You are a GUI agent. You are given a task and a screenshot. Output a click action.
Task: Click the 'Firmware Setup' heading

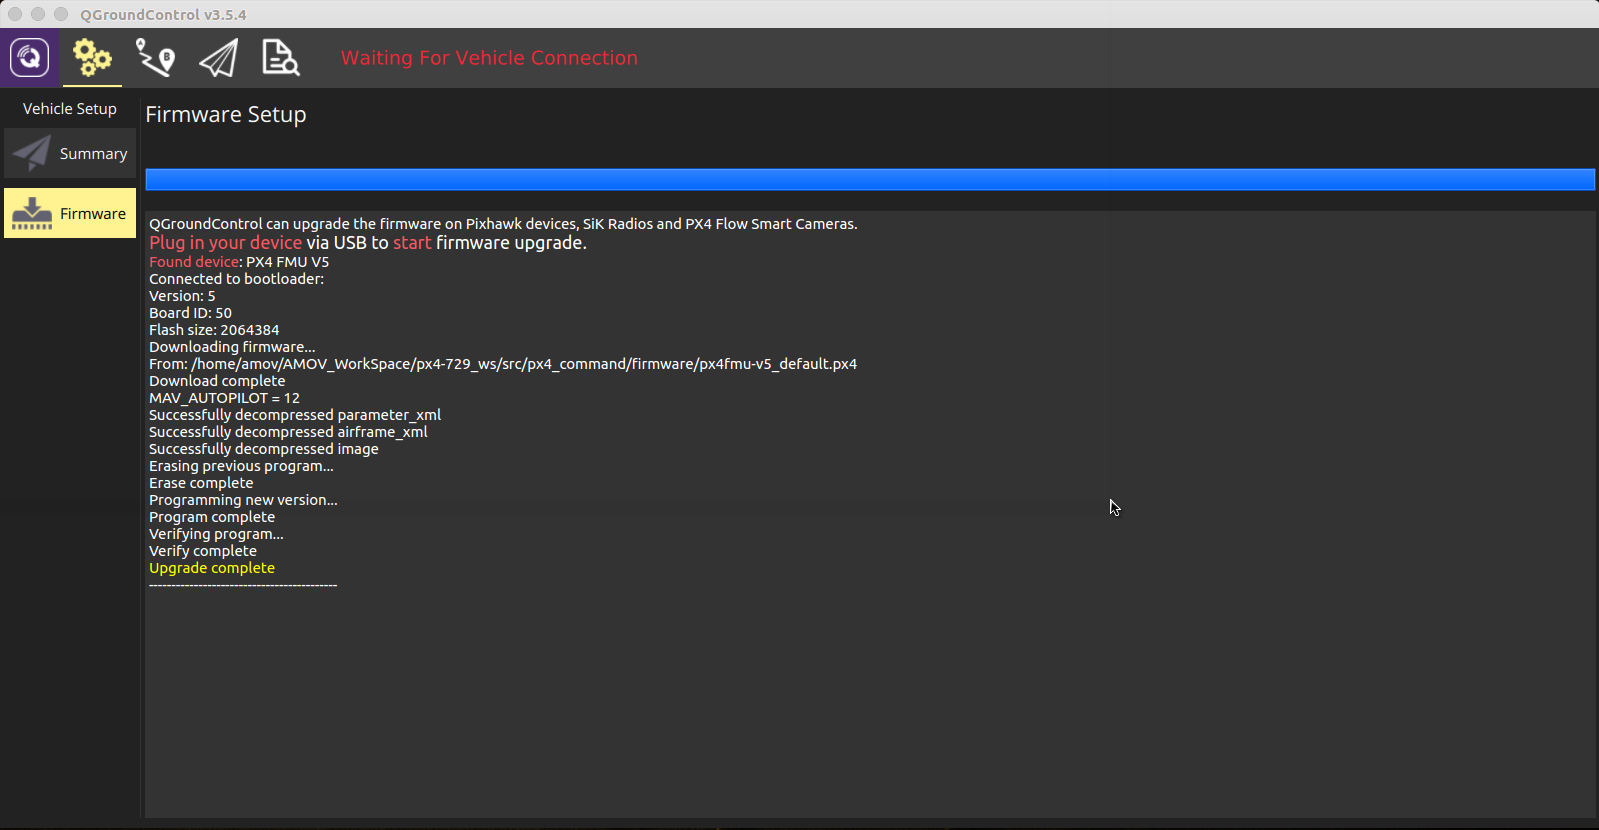tap(226, 115)
